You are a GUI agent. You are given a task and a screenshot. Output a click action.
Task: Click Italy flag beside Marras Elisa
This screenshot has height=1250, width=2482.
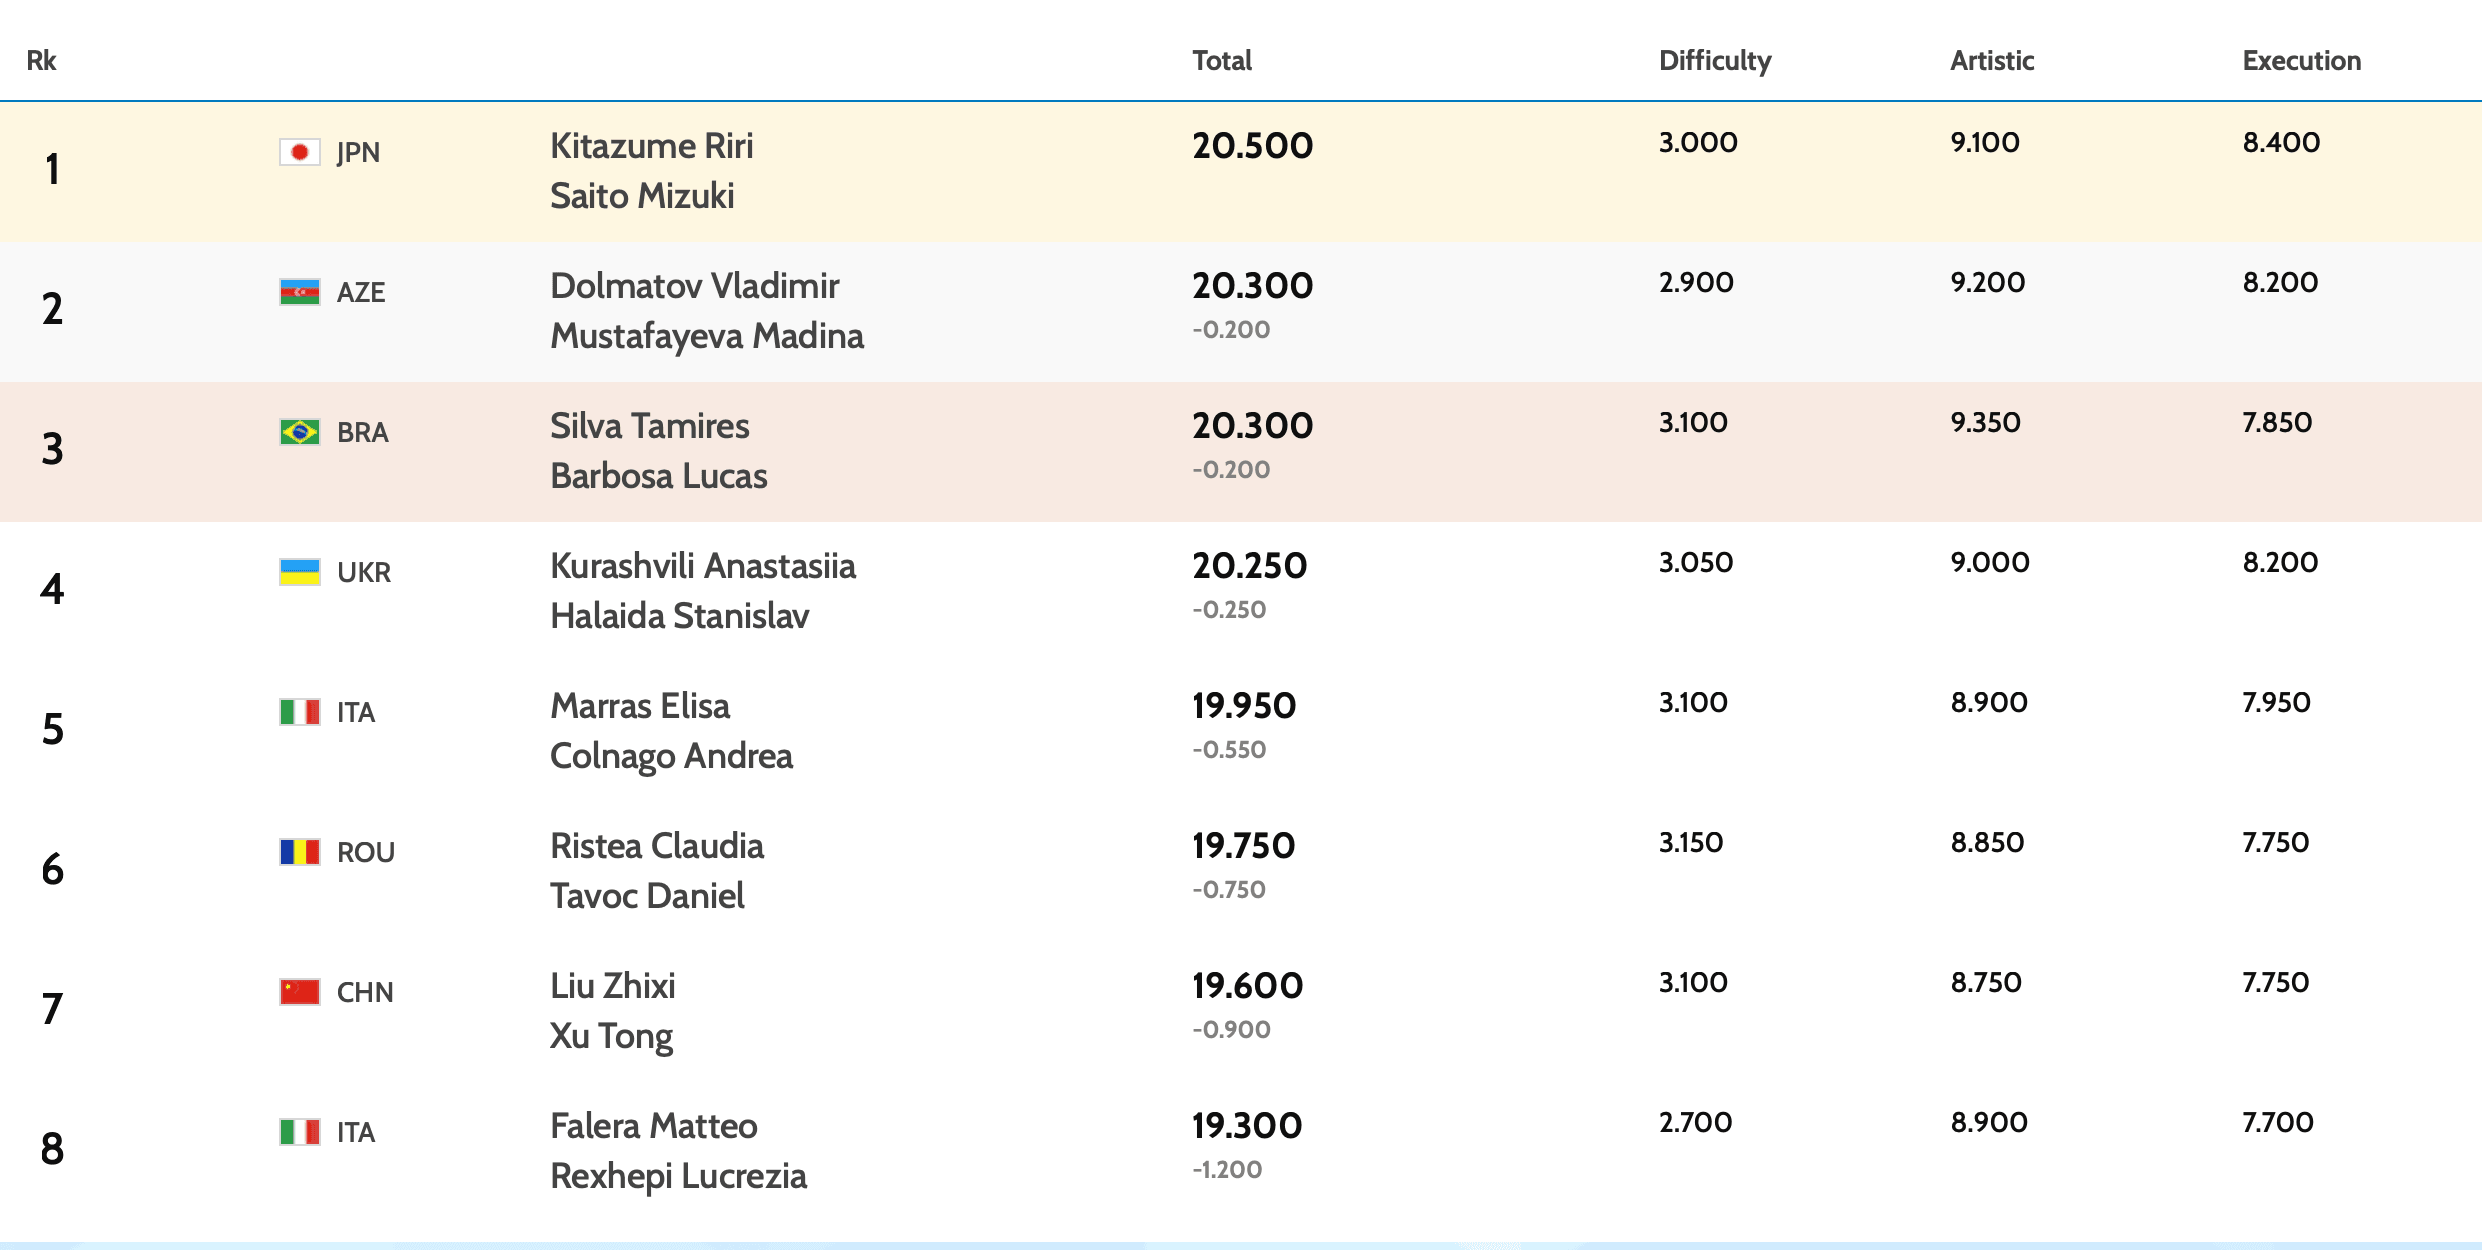pyautogui.click(x=299, y=712)
